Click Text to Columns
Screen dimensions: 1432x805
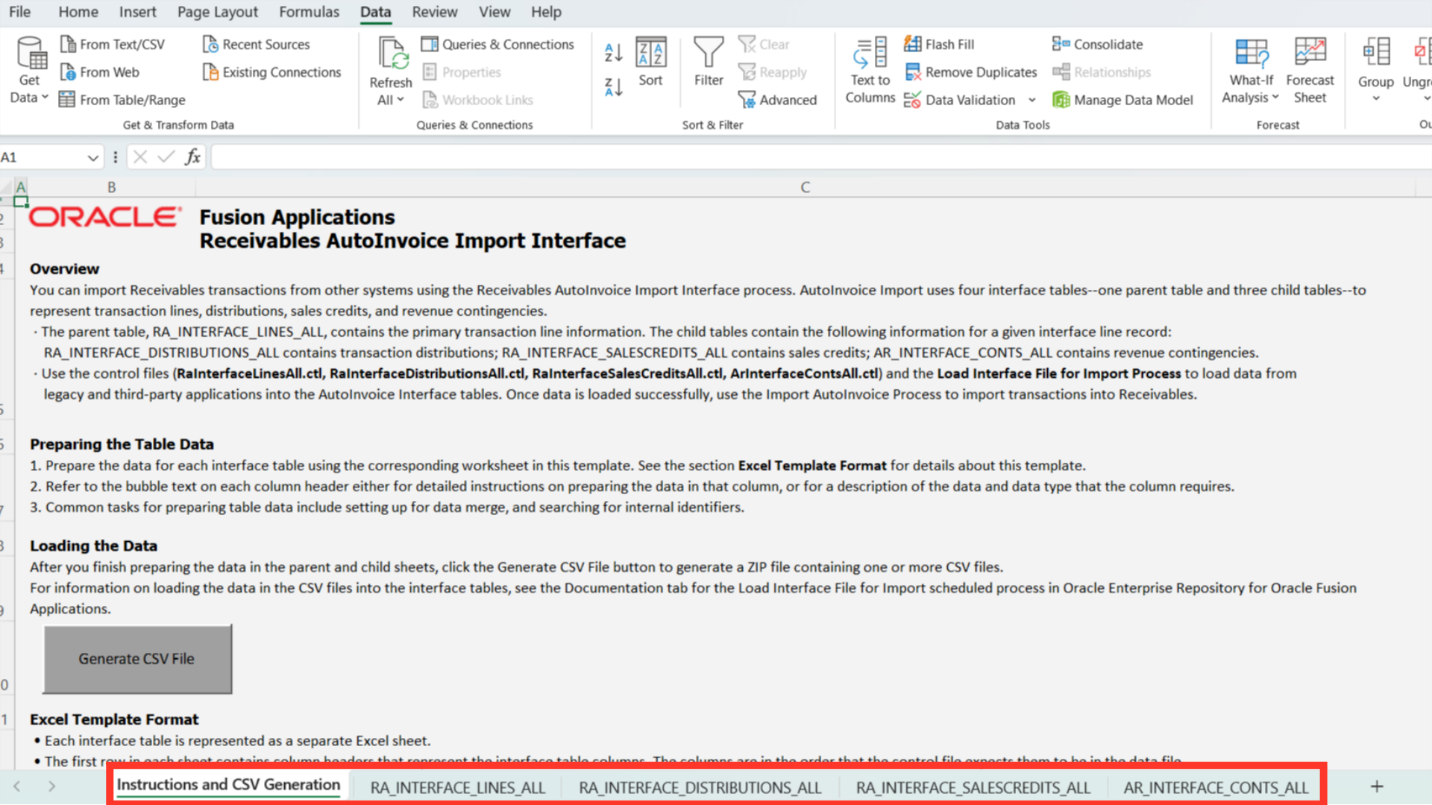[870, 70]
